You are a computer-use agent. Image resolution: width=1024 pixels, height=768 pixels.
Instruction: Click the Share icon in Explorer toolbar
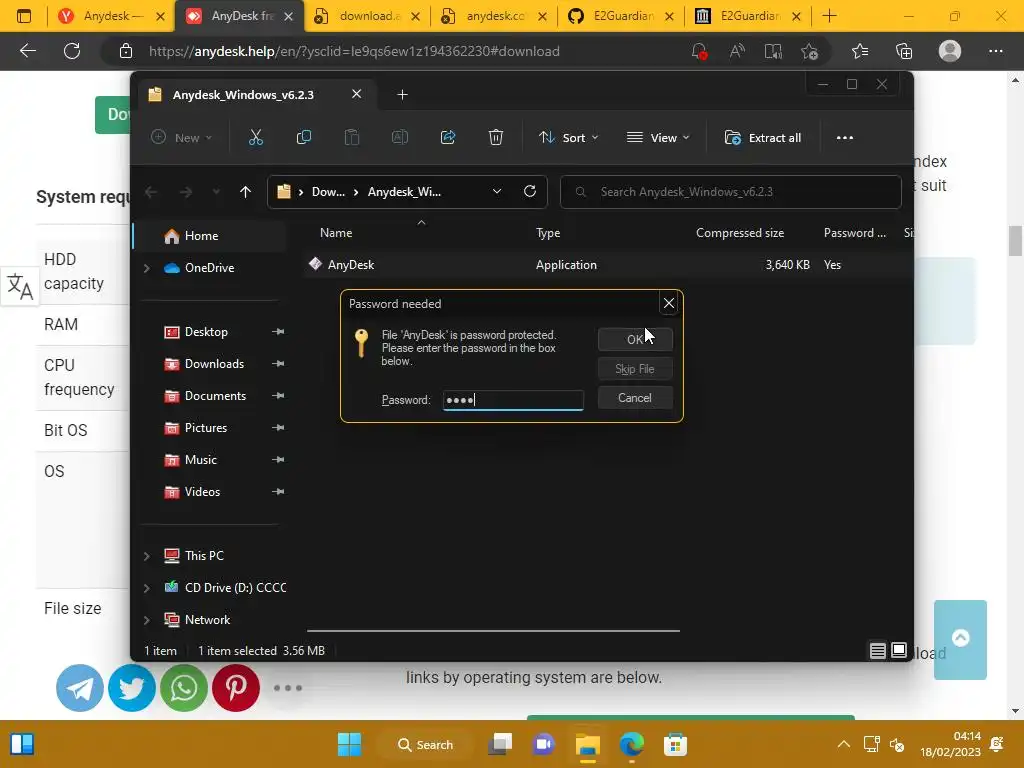click(x=448, y=138)
